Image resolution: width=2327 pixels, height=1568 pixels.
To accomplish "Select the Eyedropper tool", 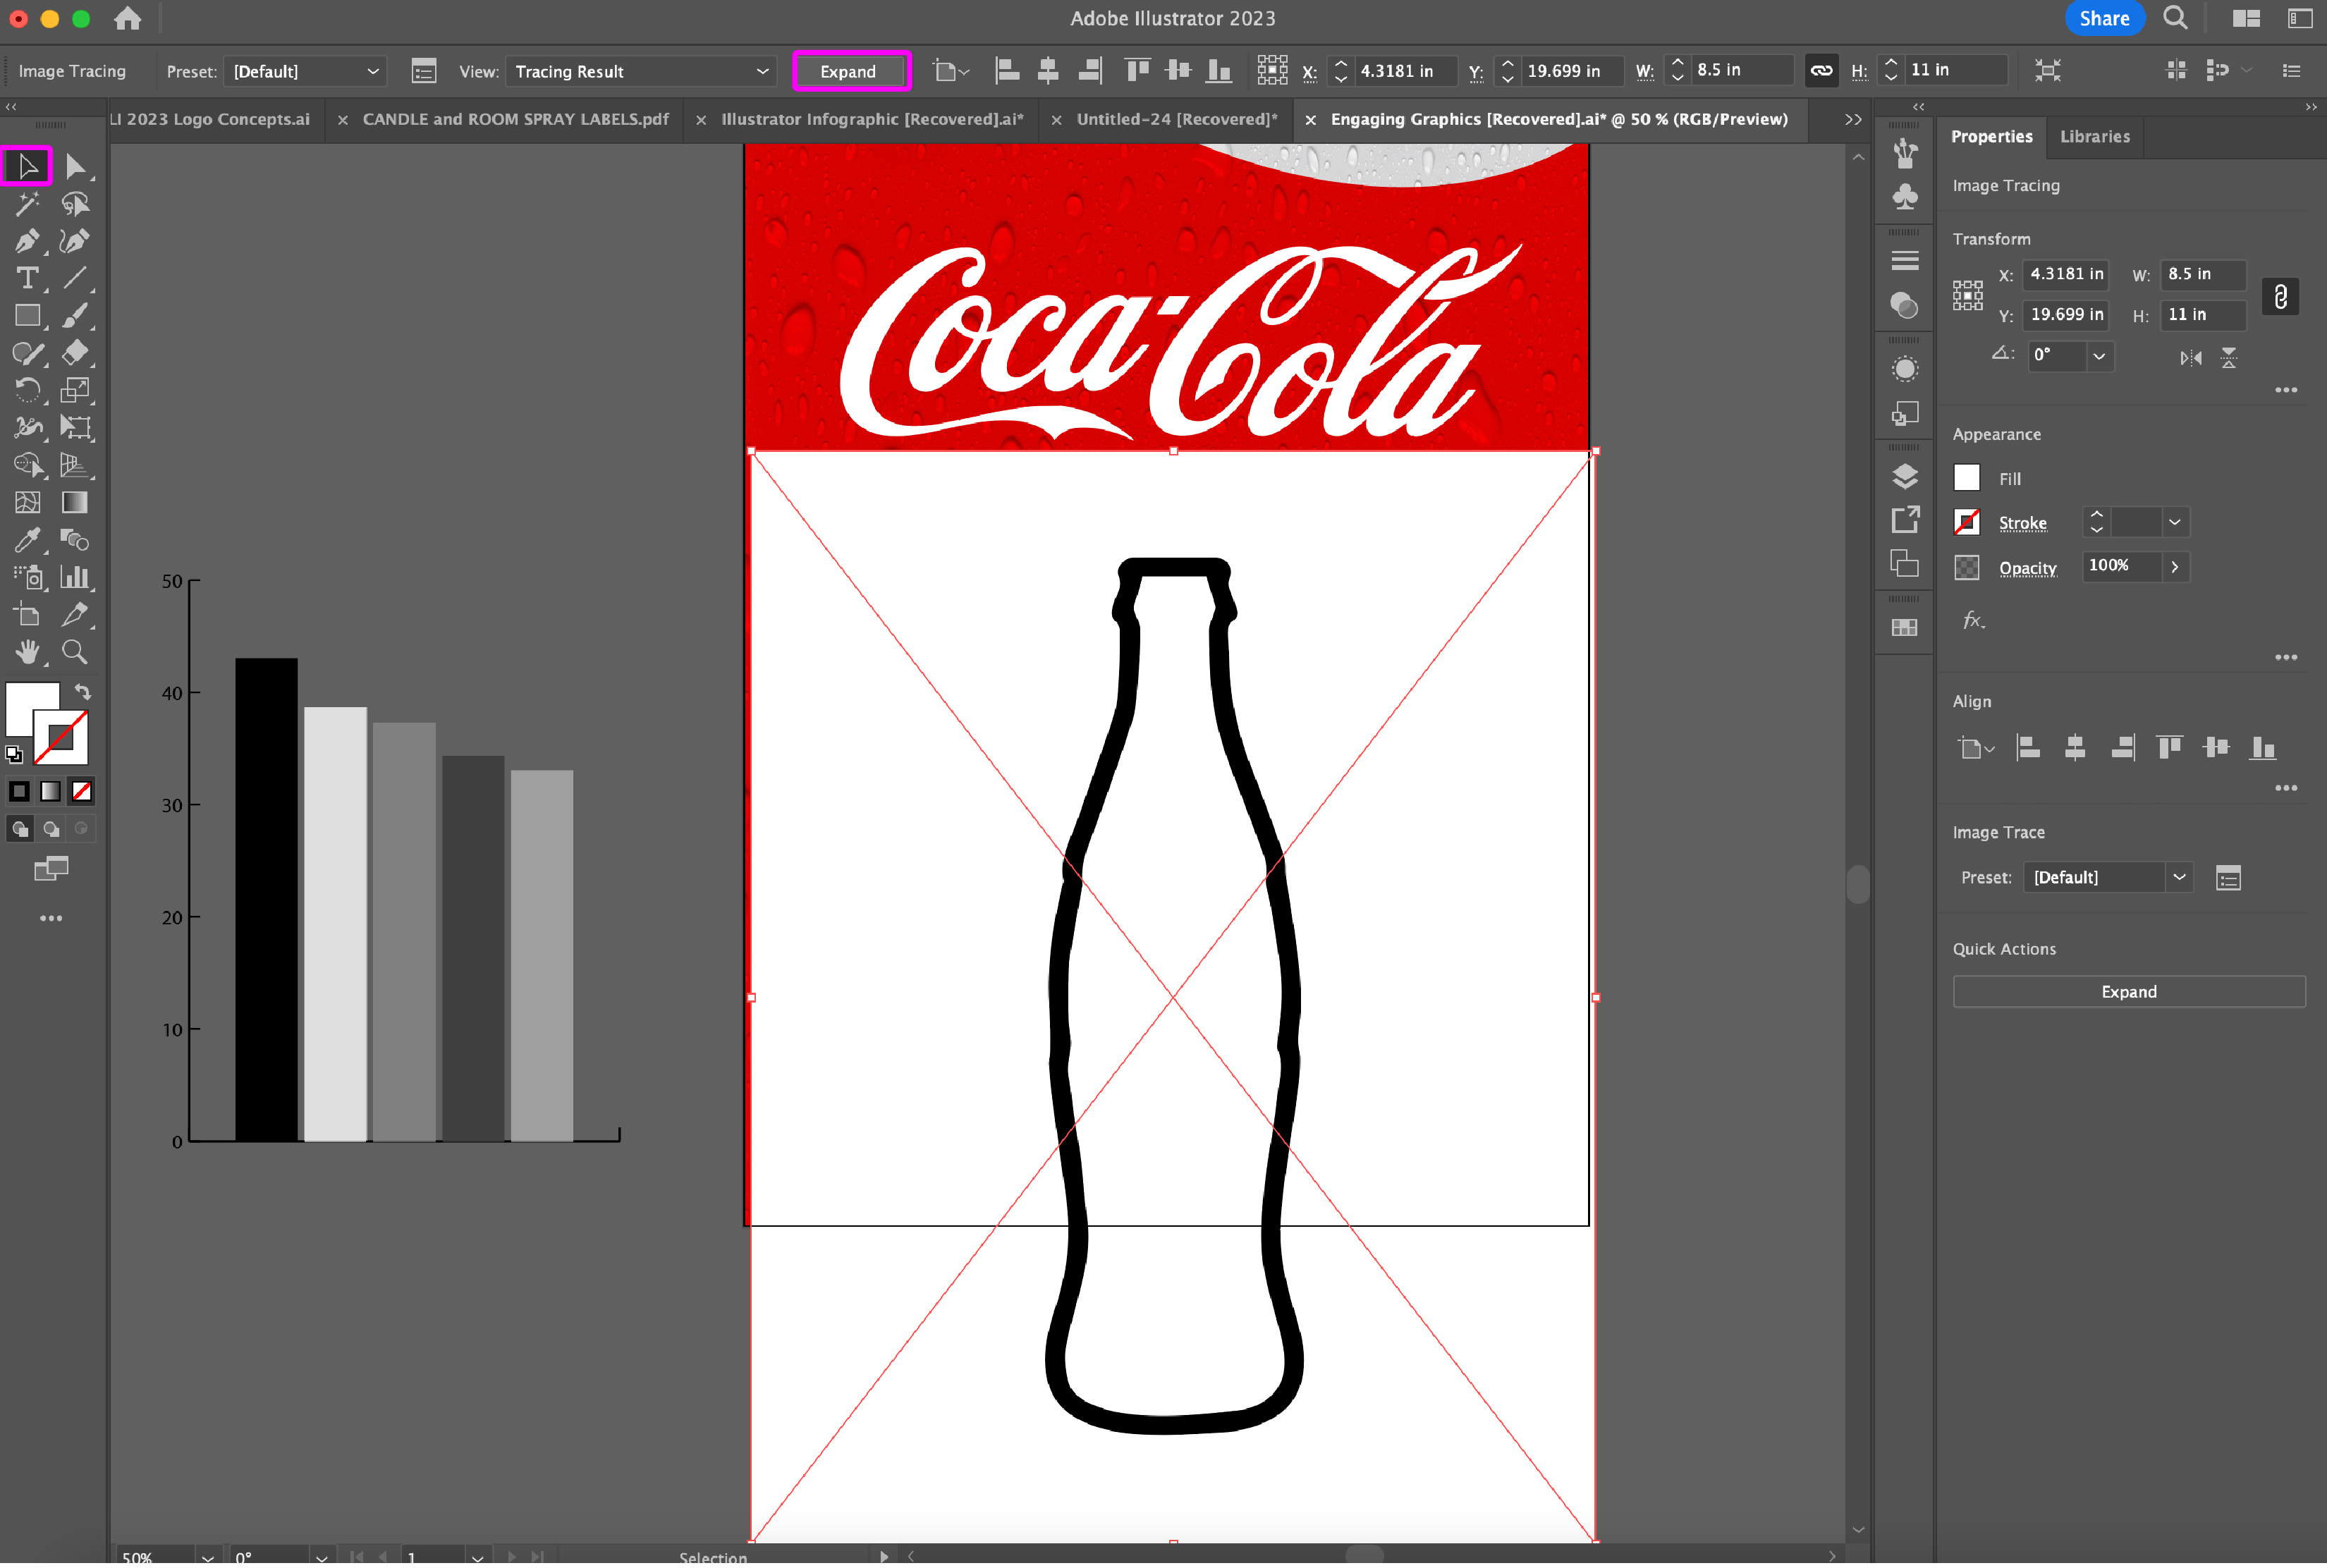I will coord(27,540).
